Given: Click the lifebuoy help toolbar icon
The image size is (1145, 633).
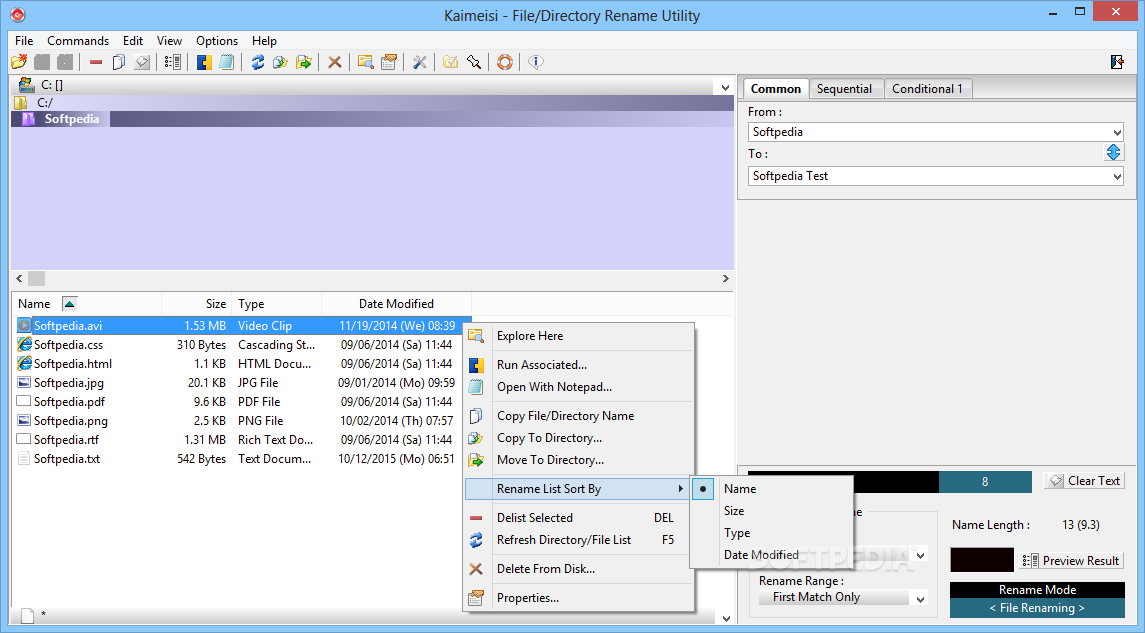Looking at the screenshot, I should [505, 62].
